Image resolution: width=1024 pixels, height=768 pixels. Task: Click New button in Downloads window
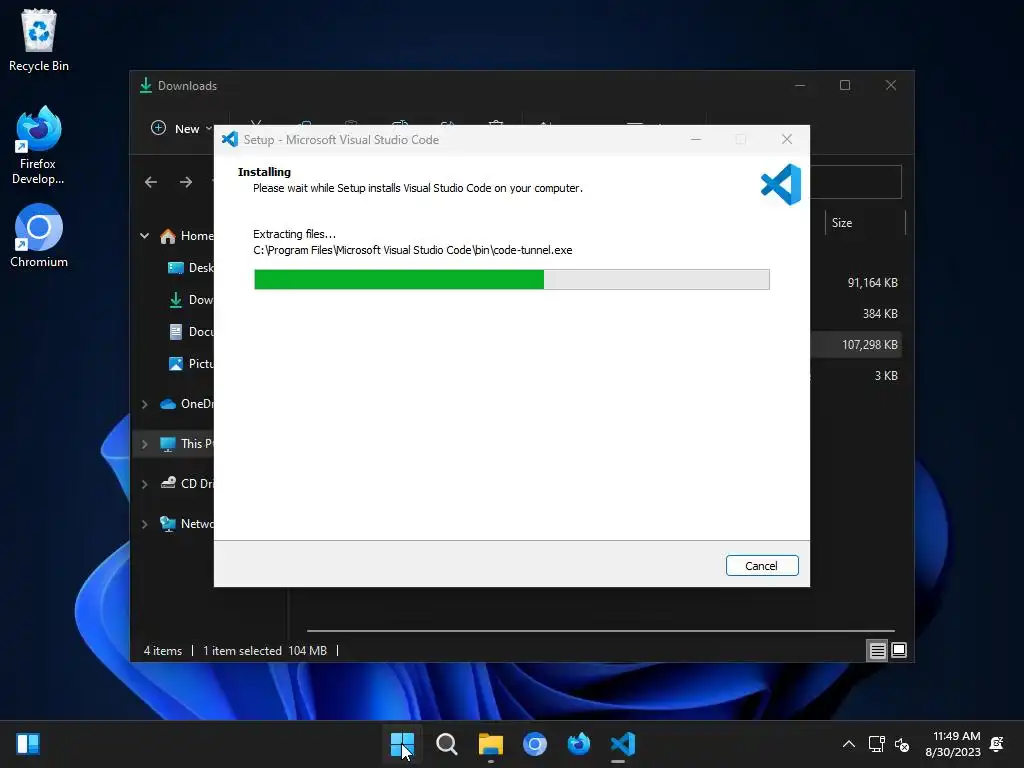click(181, 129)
